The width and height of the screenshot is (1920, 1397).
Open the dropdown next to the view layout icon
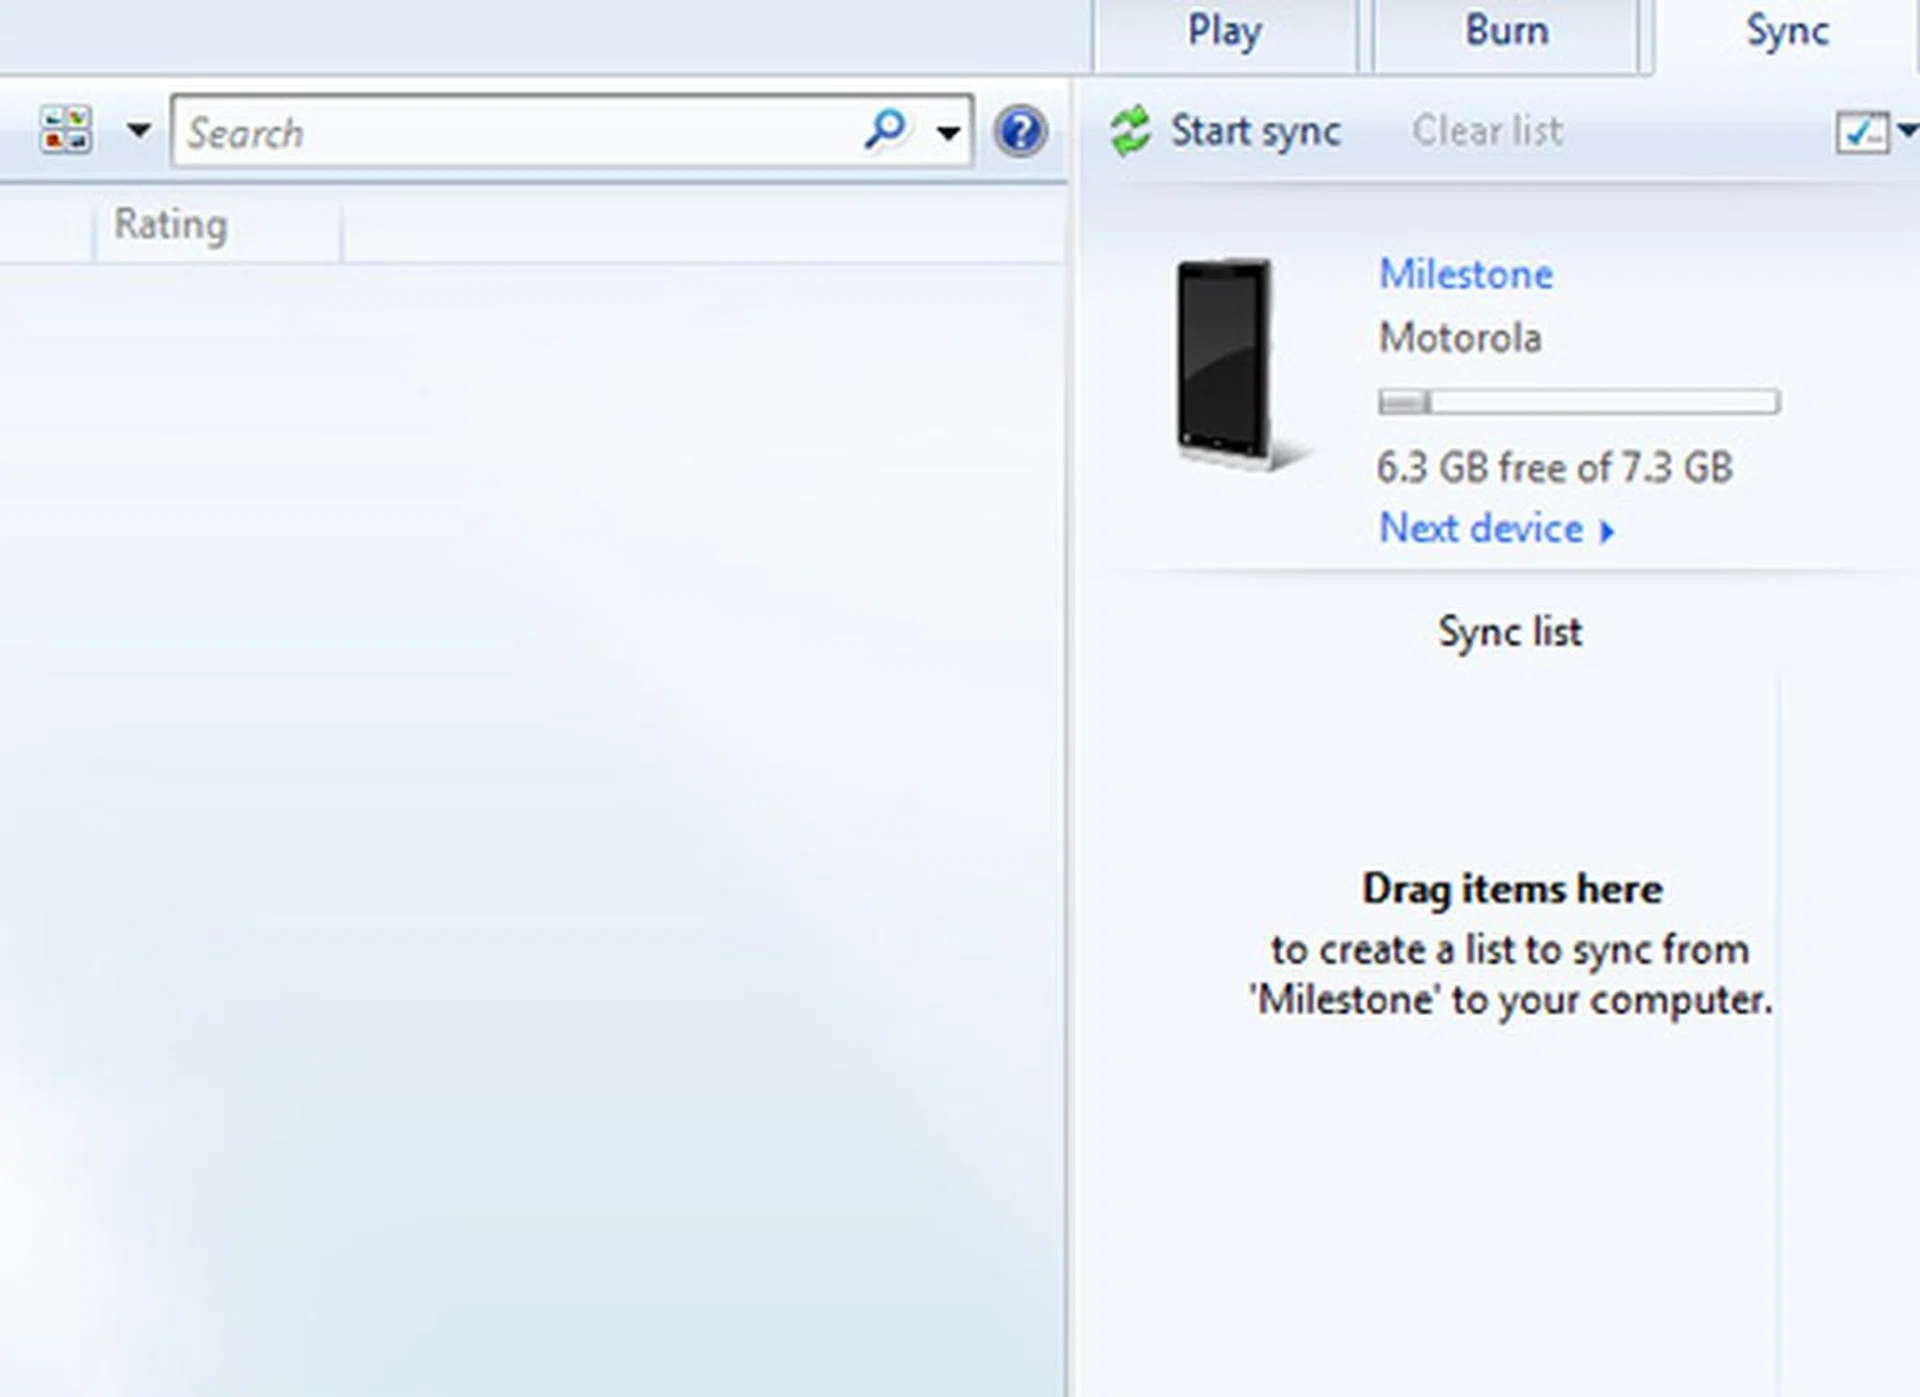(140, 131)
